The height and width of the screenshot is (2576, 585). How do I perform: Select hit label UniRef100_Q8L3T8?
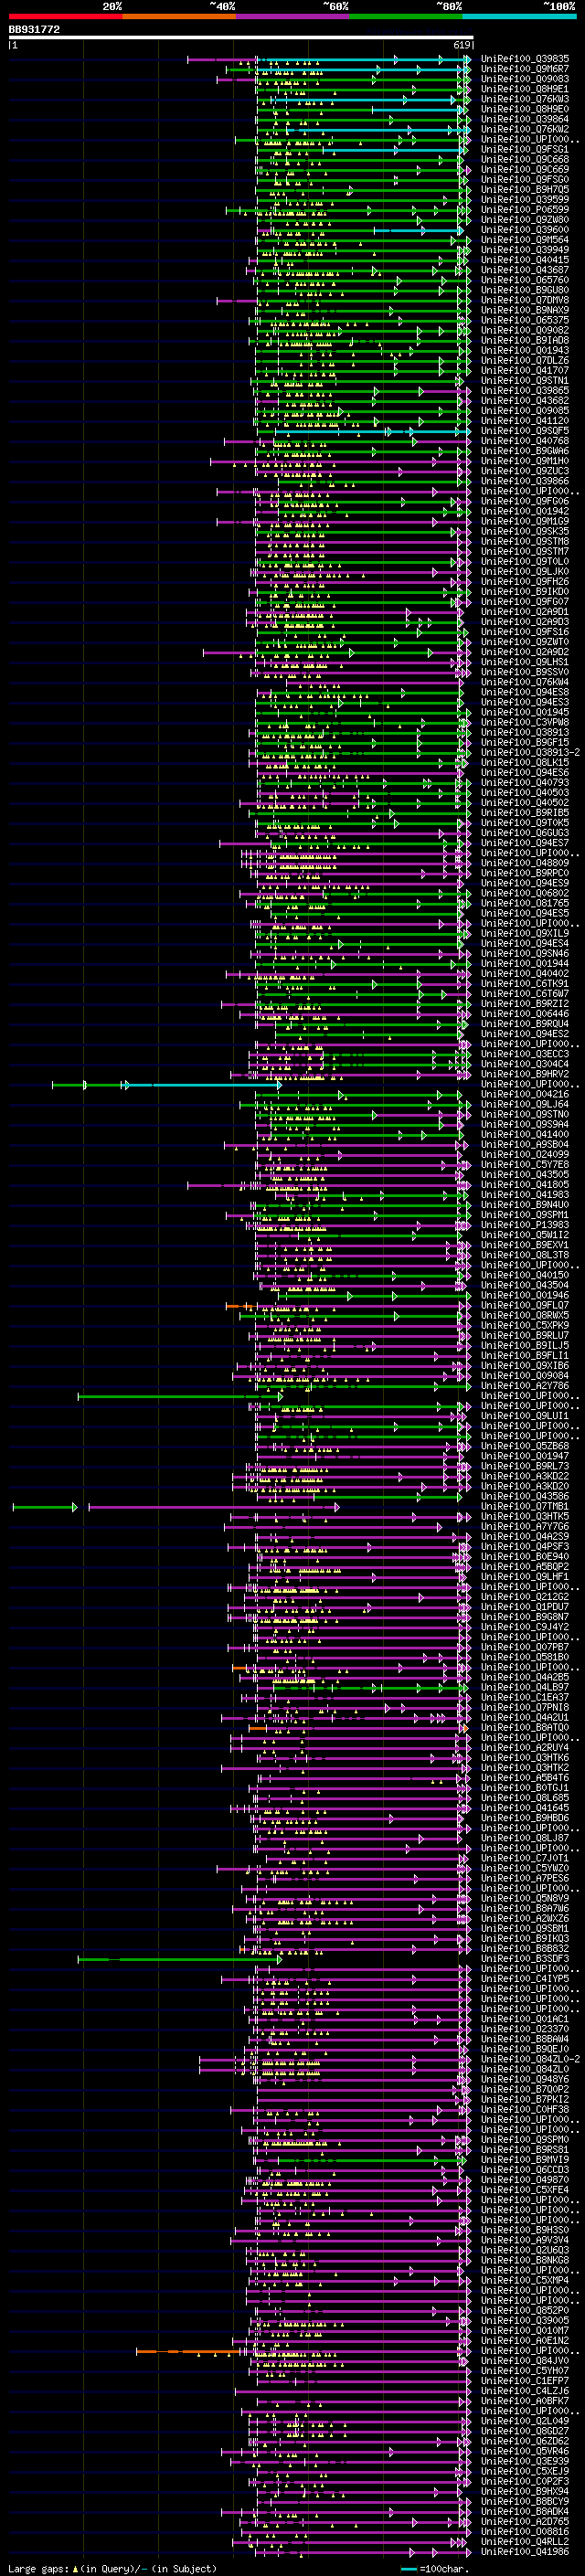click(x=524, y=1255)
